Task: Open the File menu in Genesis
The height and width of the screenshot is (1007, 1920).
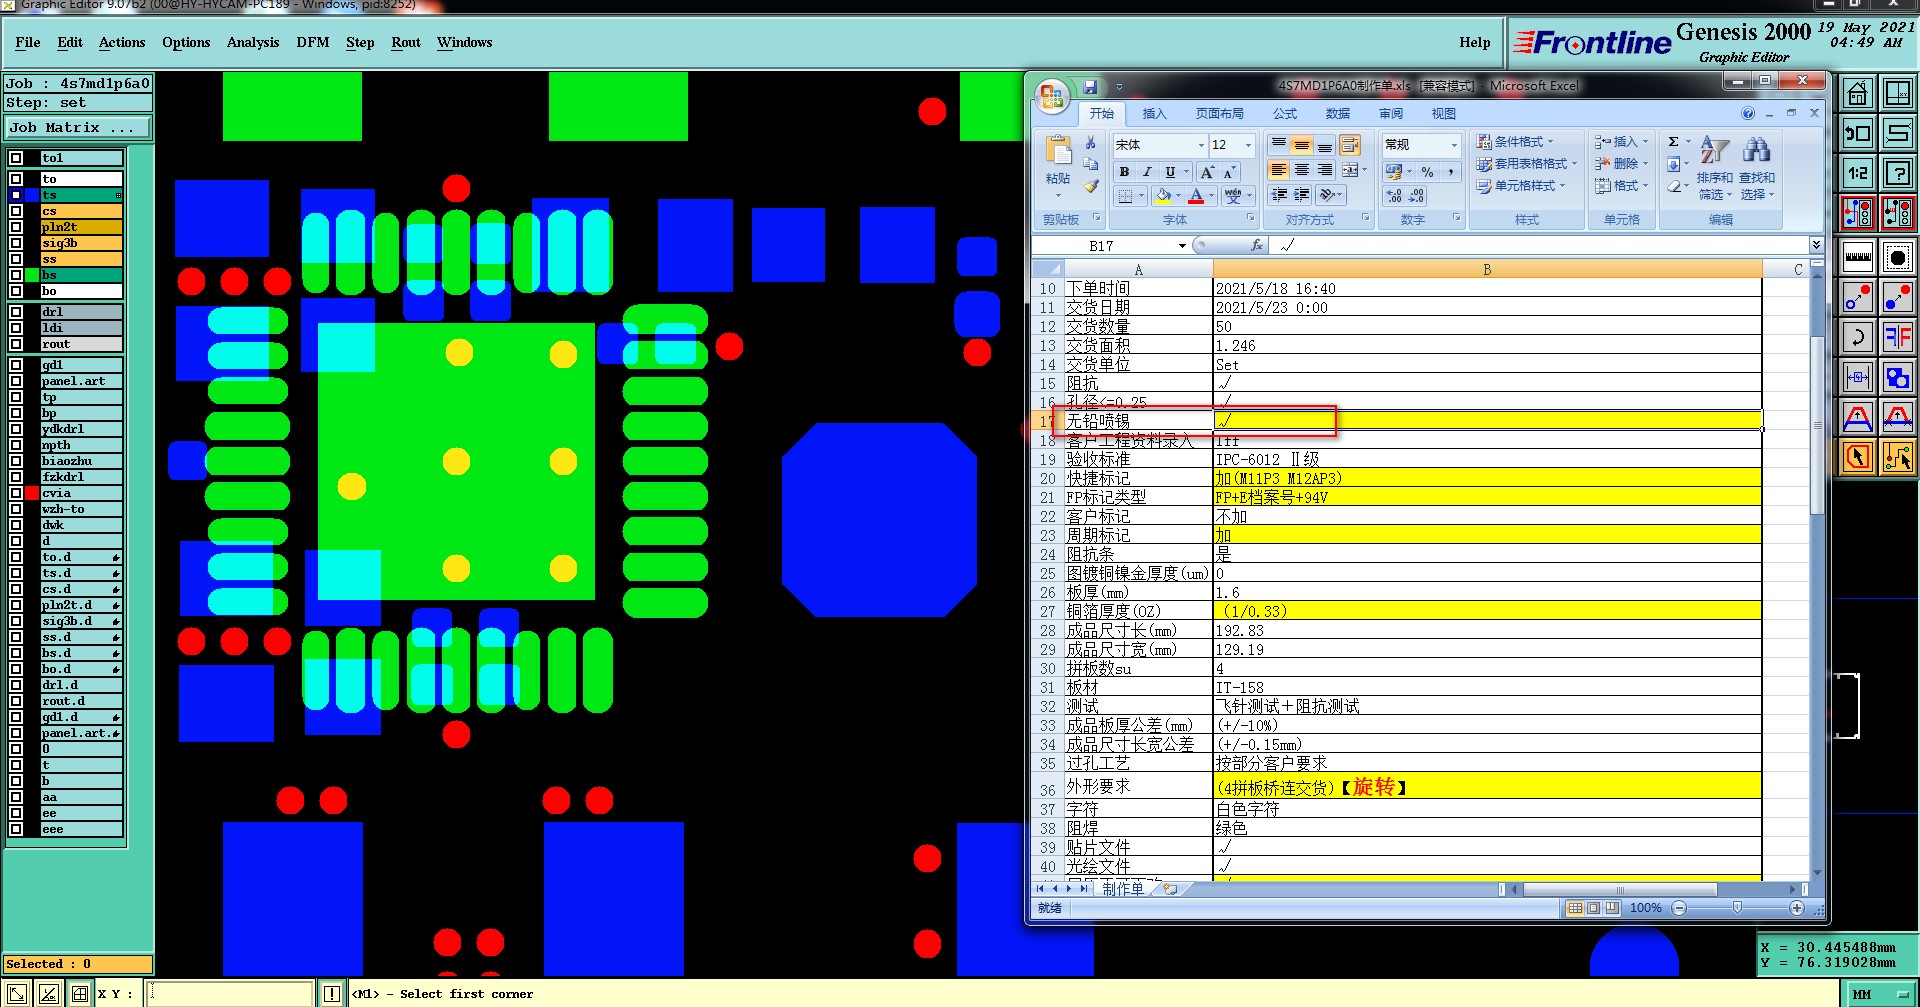Action: [28, 42]
